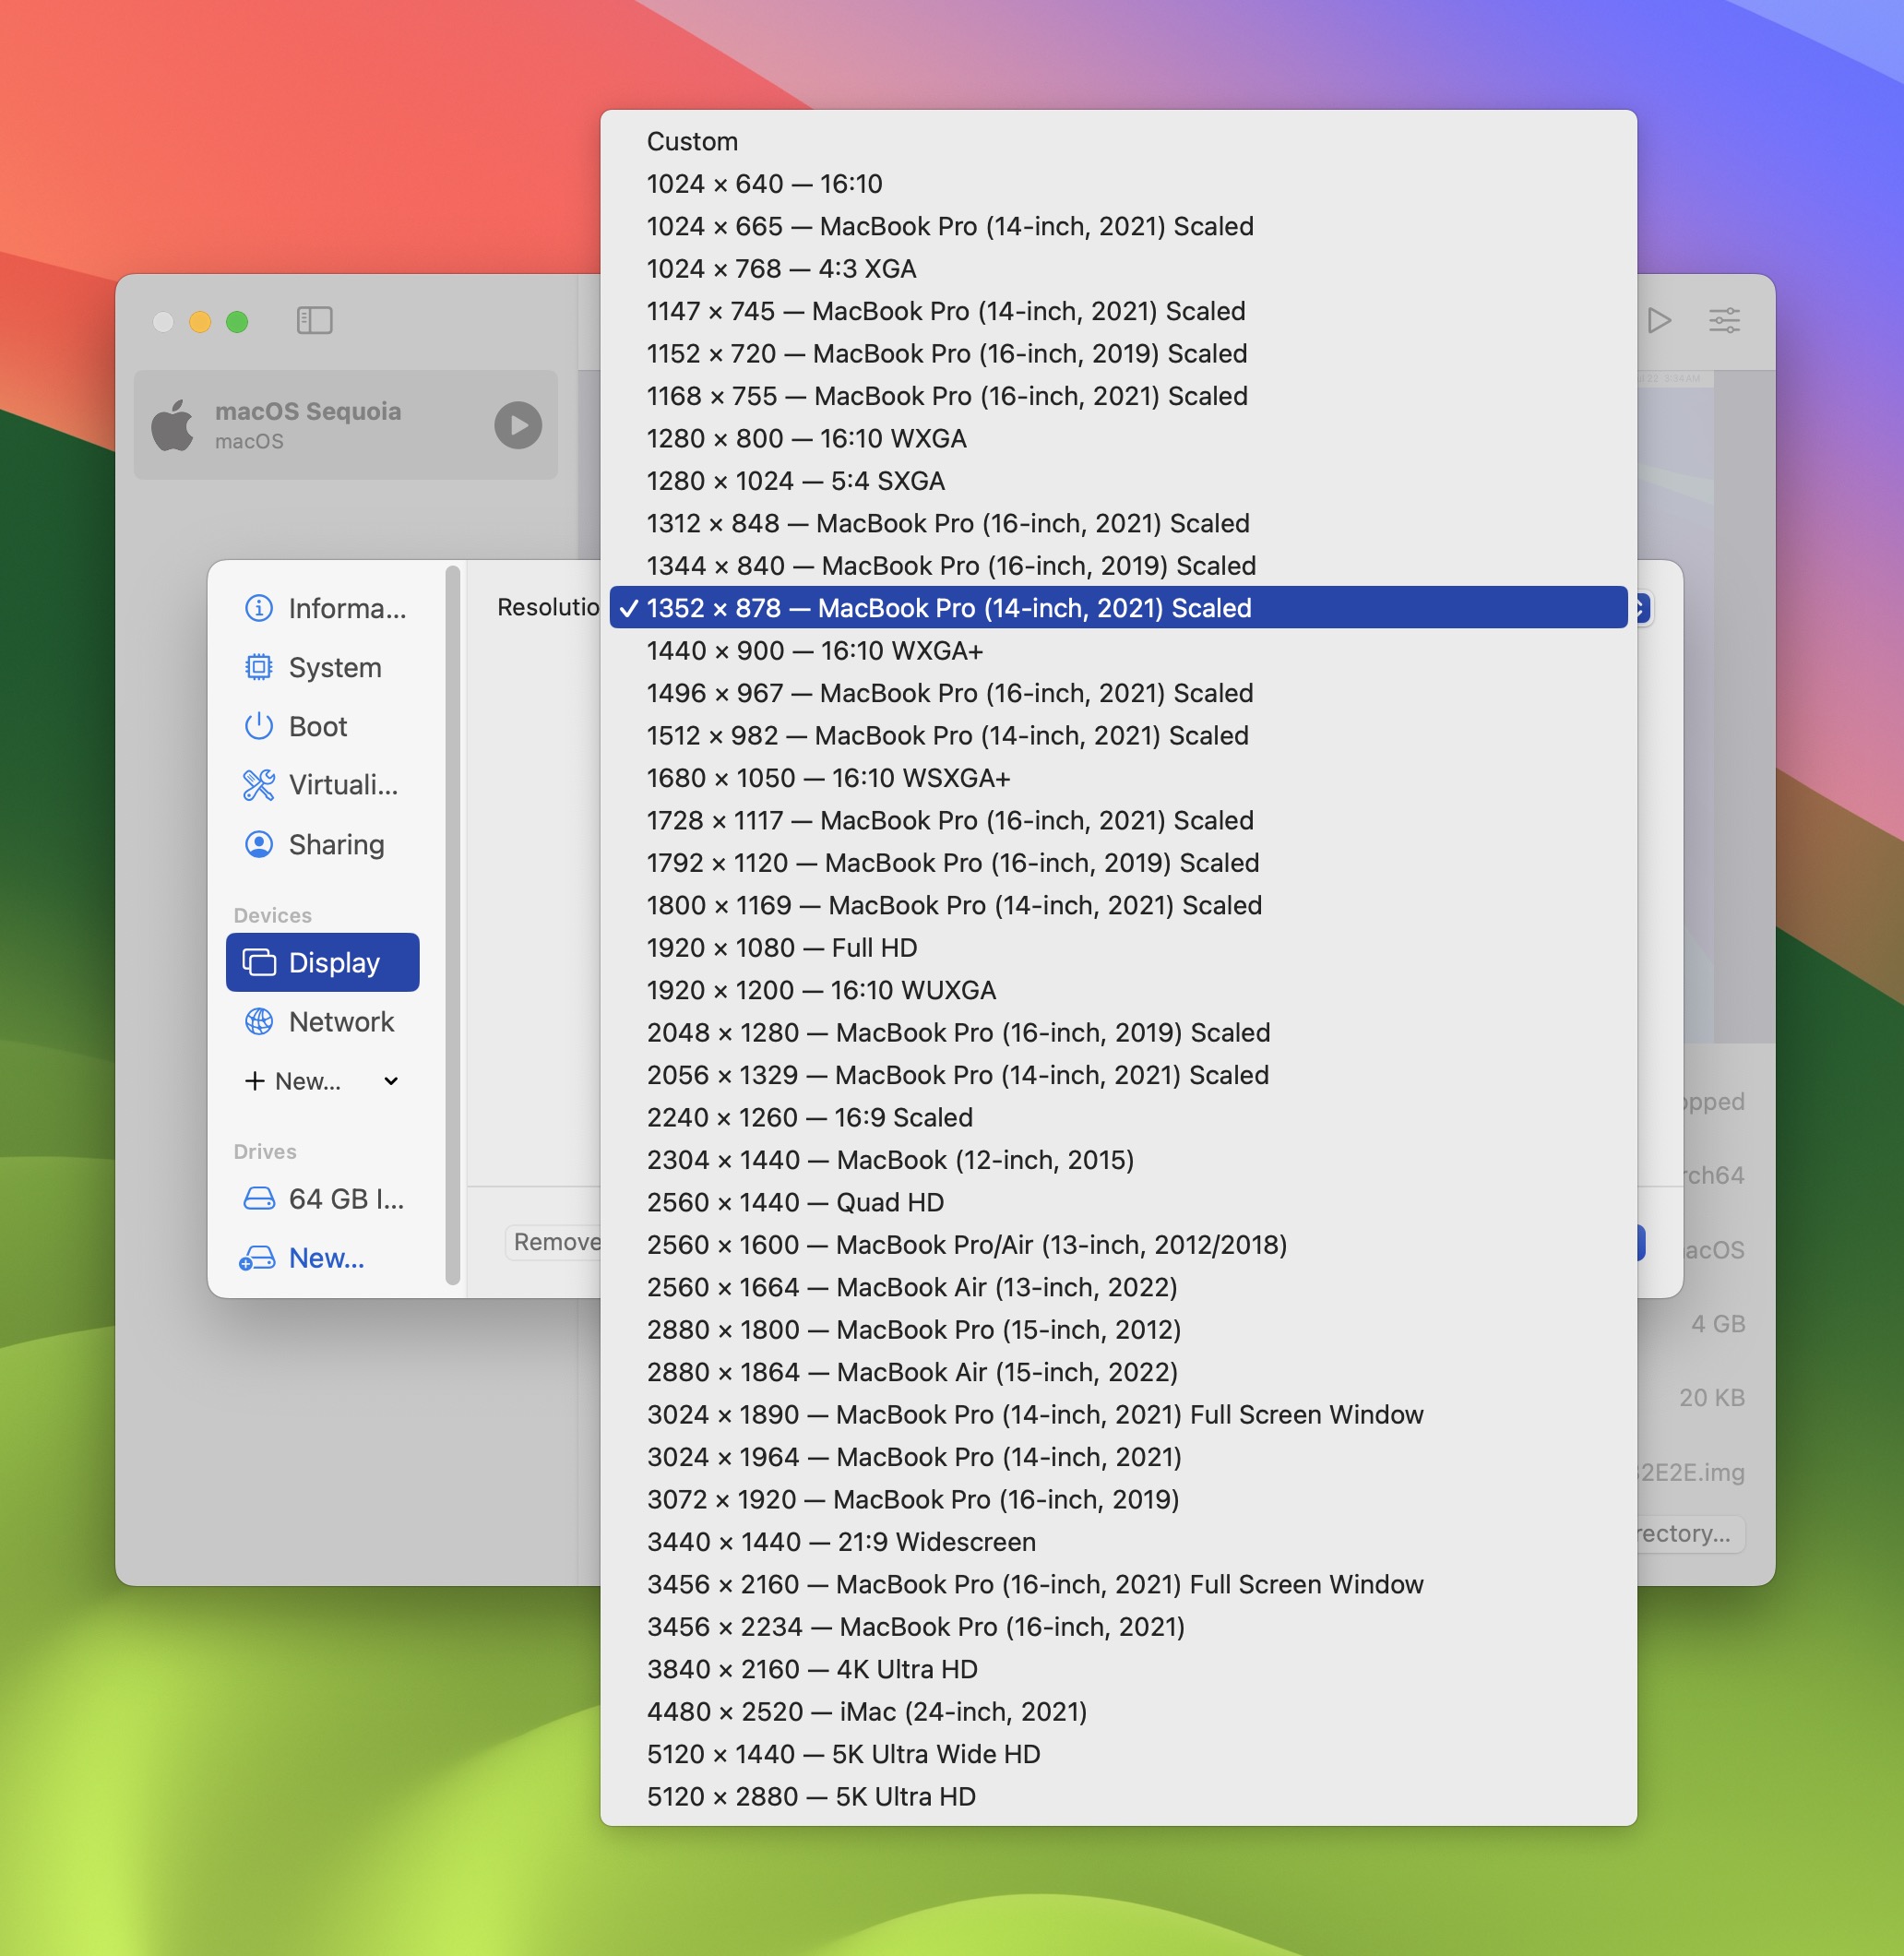1904x1956 pixels.
Task: Choose 1680 × 1050 — 16:10 WSXGA+
Action: 1118,778
